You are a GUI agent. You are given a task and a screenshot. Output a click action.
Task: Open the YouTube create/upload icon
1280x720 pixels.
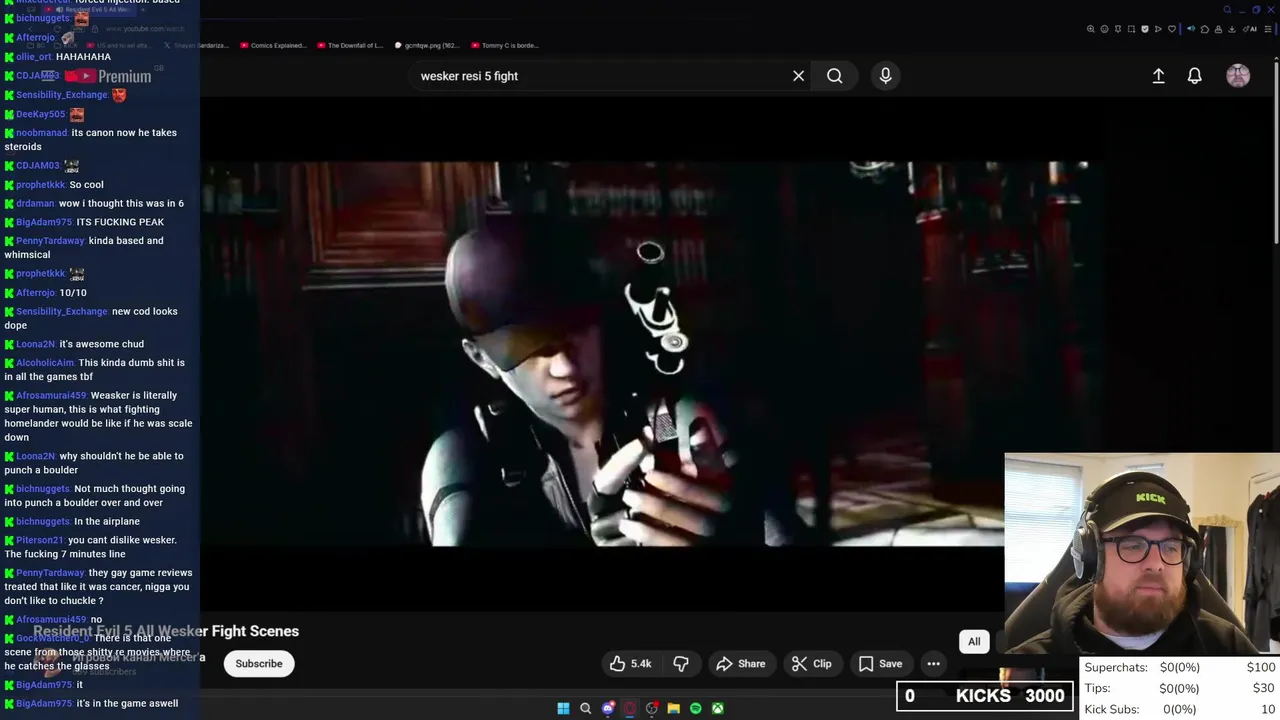click(1158, 76)
